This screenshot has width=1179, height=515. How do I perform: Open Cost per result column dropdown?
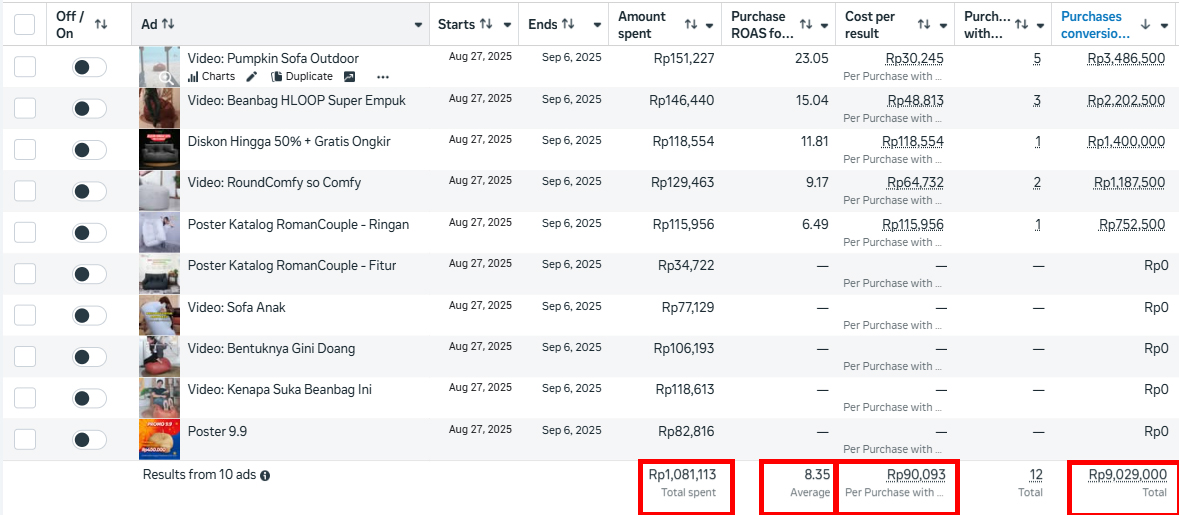point(948,24)
